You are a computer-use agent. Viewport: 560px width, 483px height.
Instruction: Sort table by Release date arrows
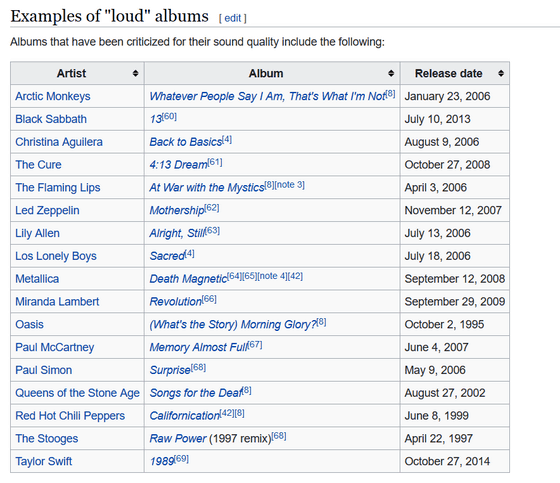pyautogui.click(x=501, y=73)
